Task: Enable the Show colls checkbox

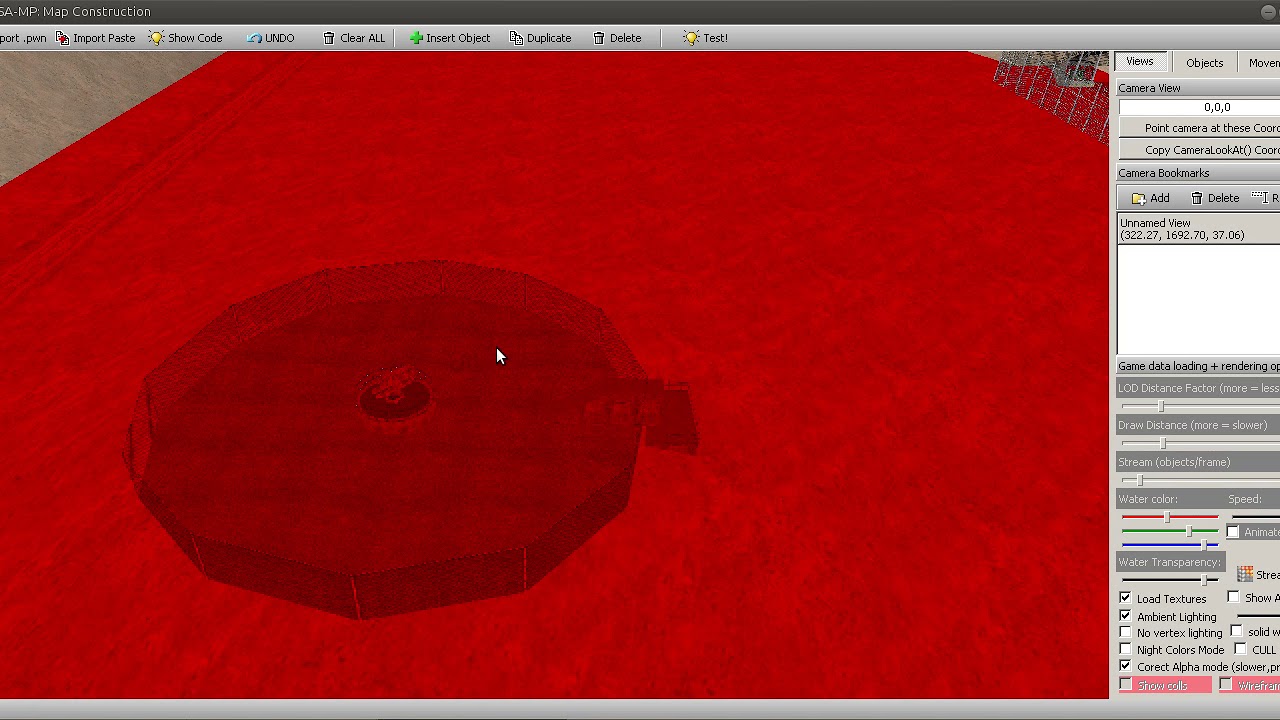Action: (1126, 685)
